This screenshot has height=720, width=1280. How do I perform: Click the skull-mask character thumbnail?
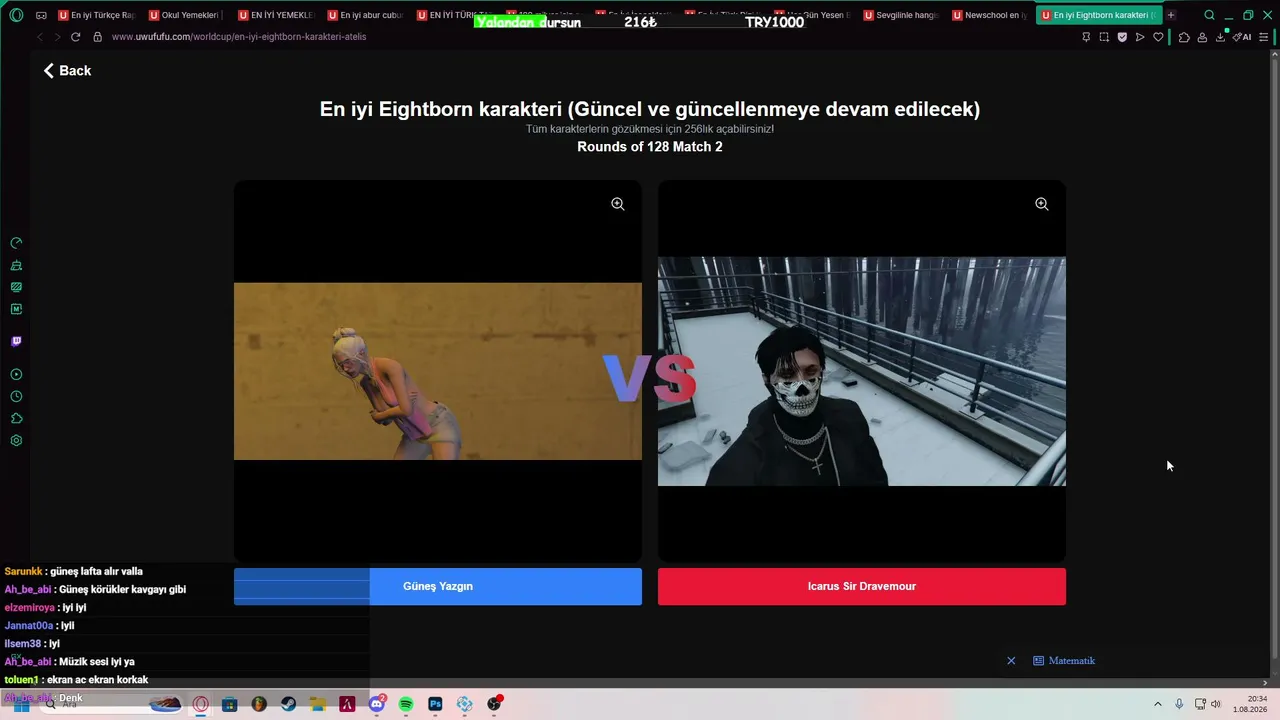click(862, 371)
